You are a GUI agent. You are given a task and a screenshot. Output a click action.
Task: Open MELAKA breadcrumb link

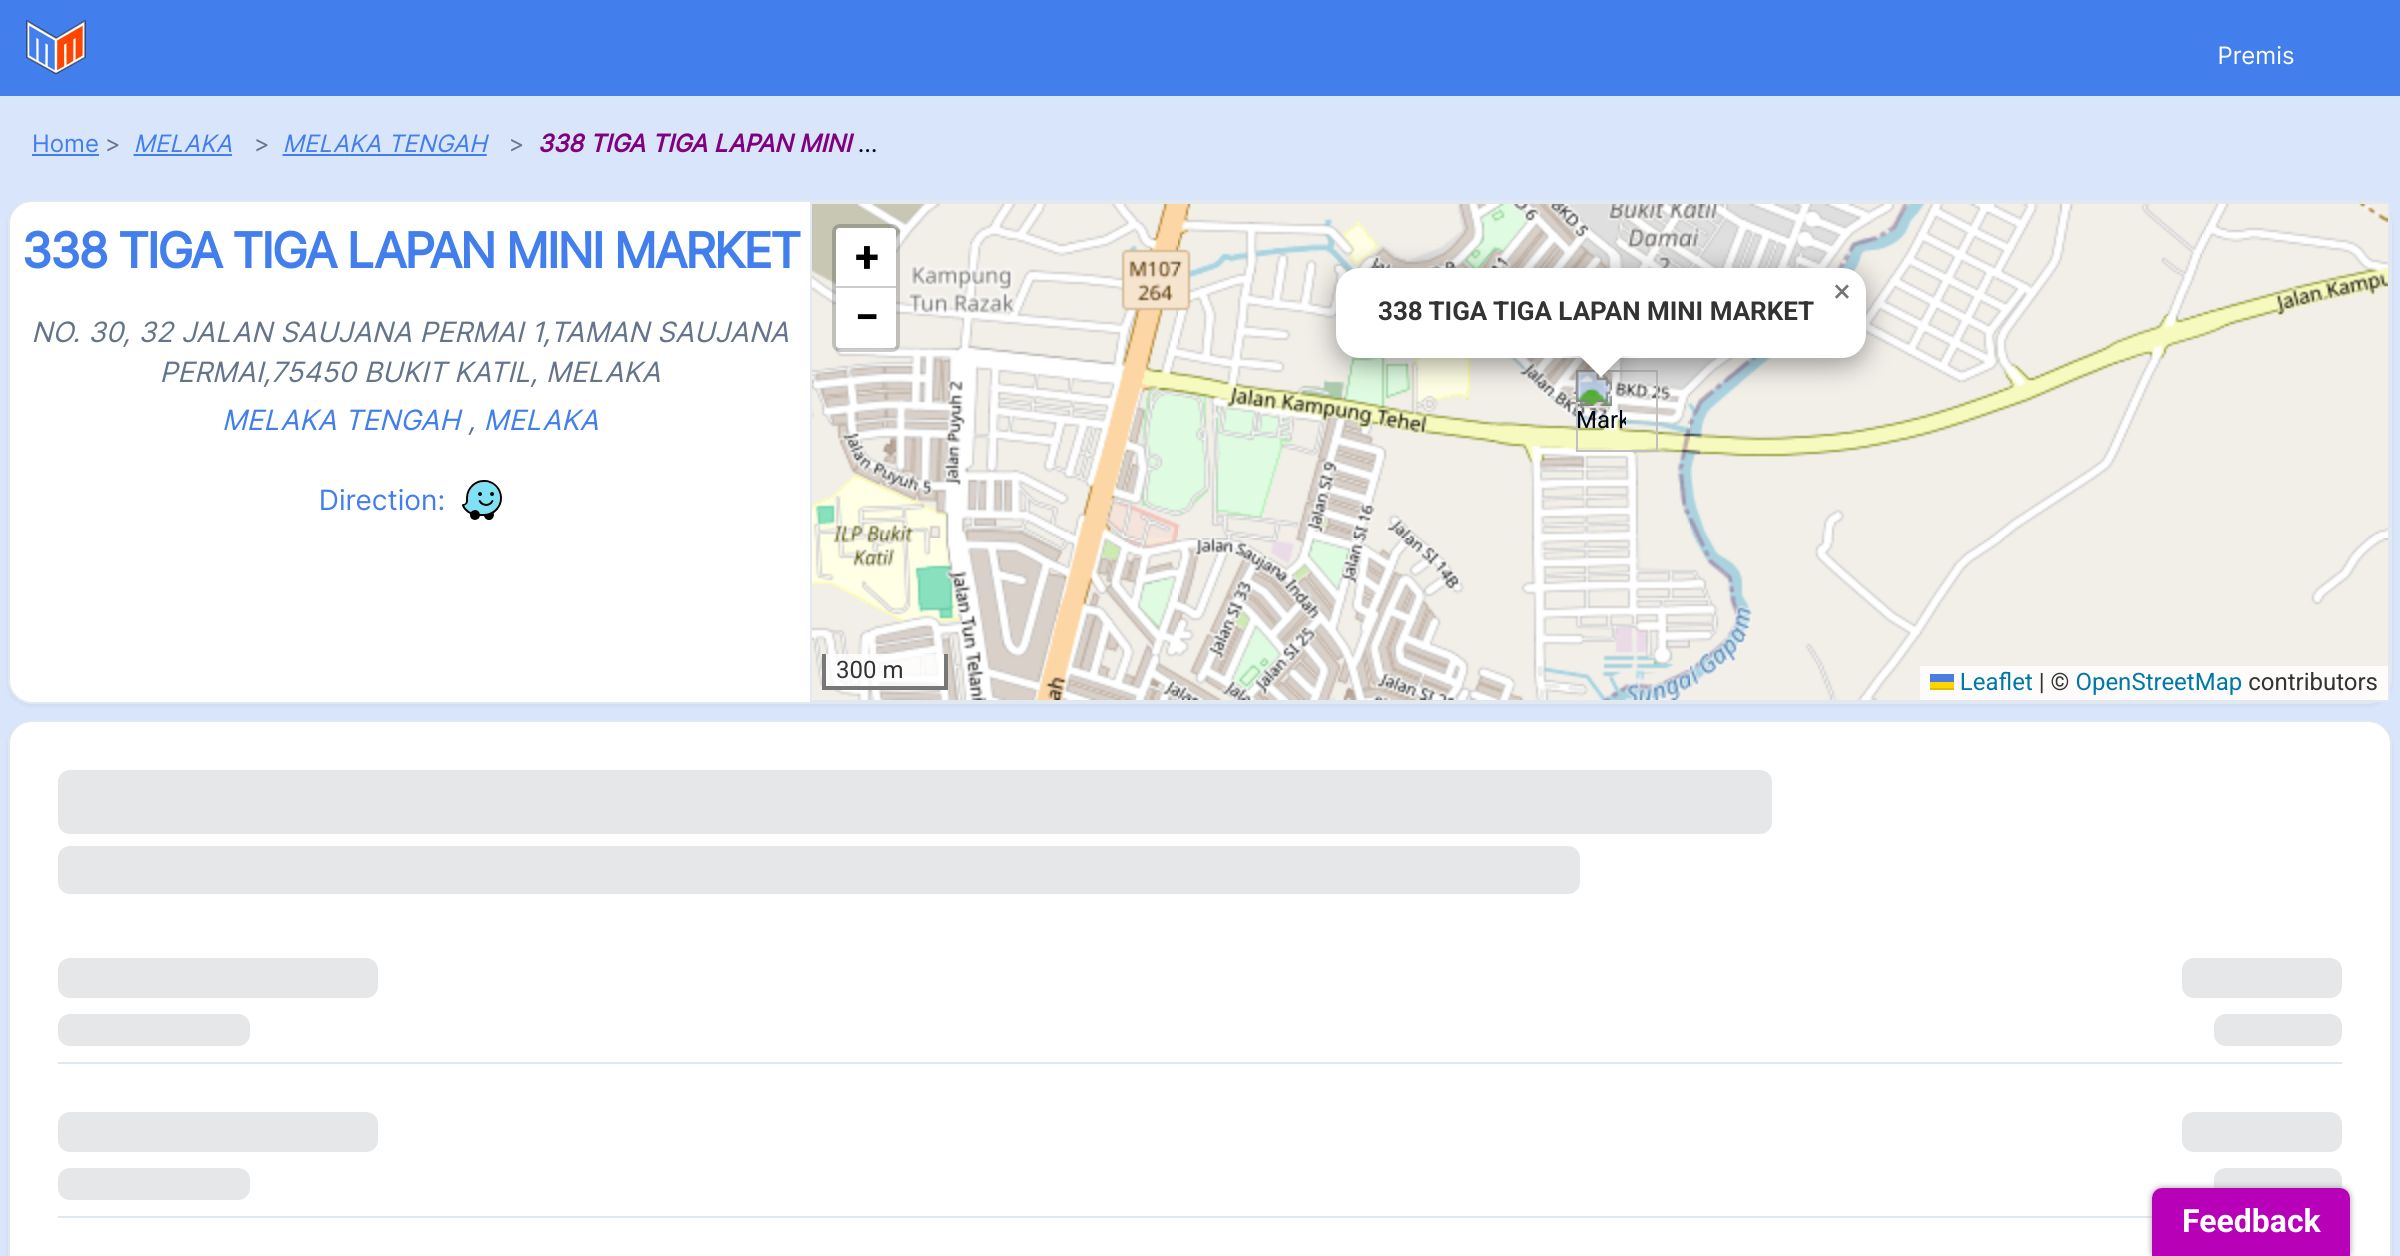point(183,144)
